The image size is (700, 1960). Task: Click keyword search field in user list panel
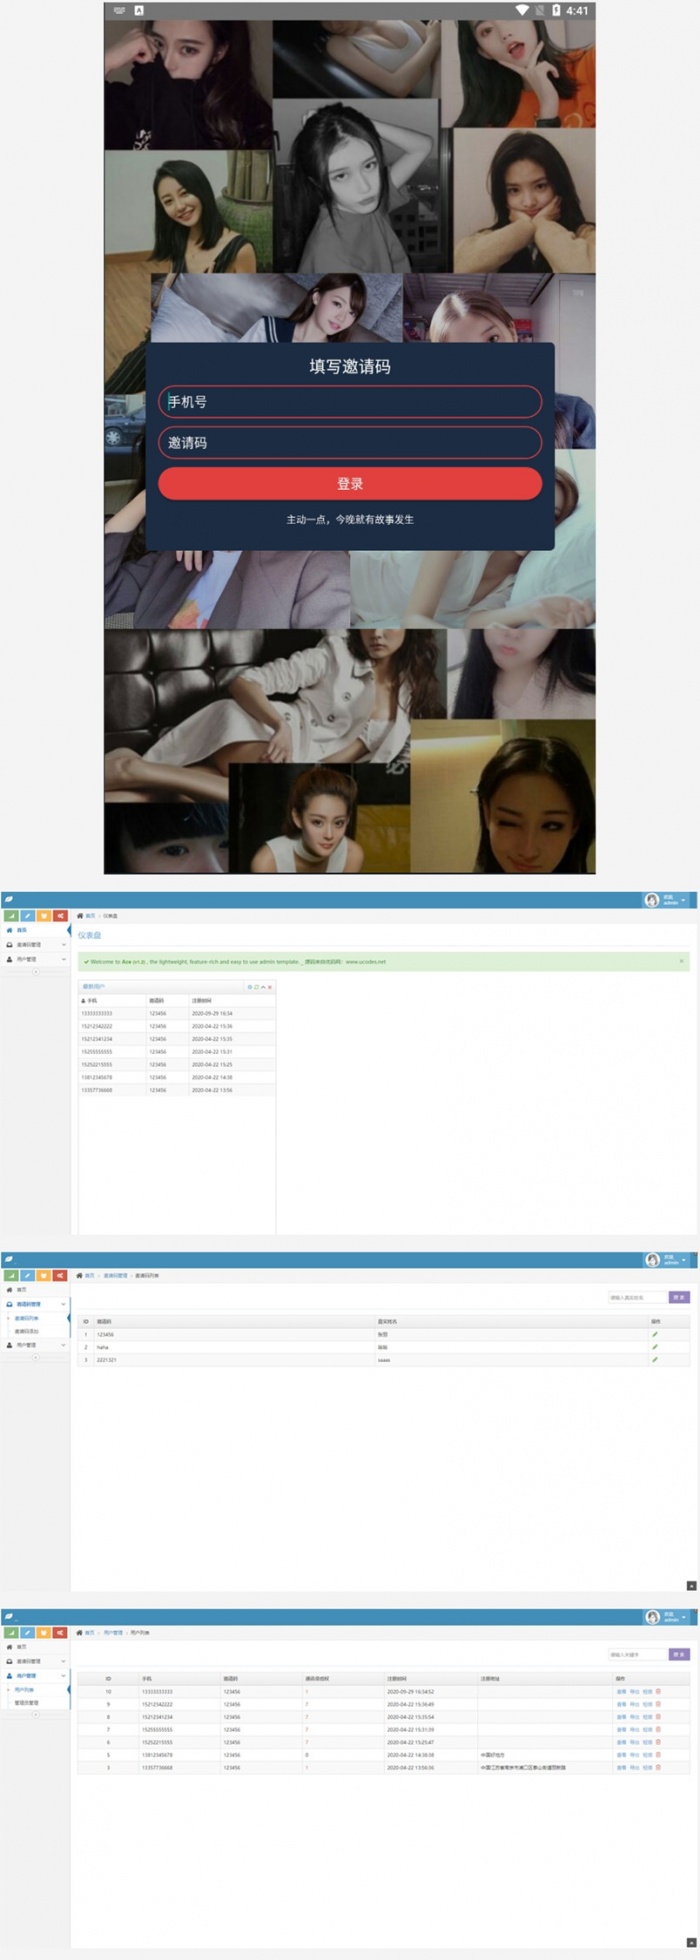tap(637, 1655)
